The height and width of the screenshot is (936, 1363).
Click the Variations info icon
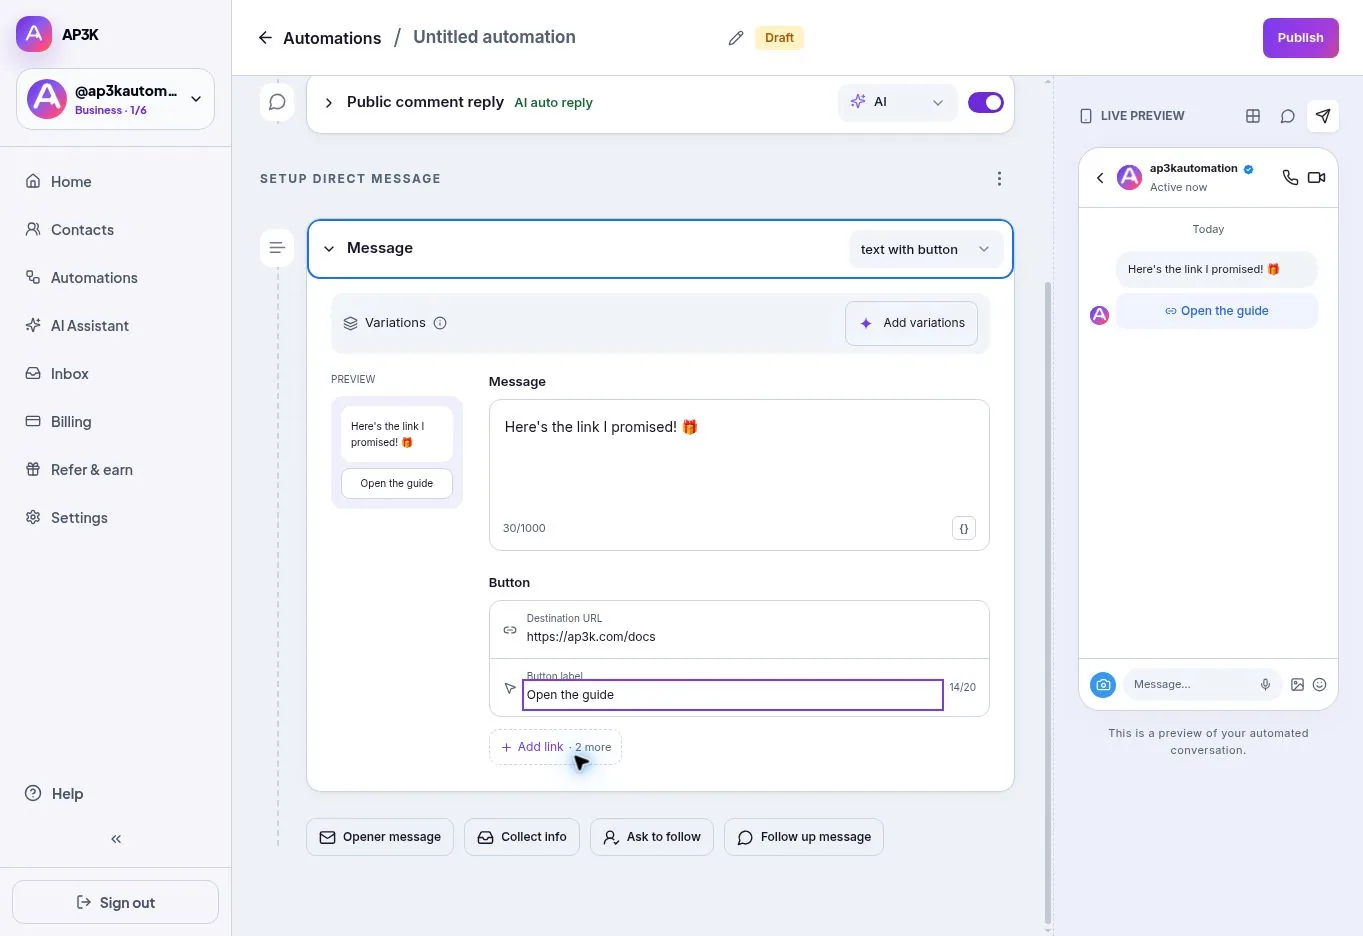point(440,323)
